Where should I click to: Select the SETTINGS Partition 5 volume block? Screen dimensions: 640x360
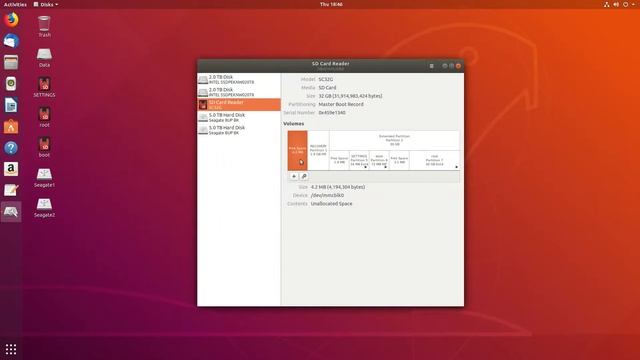(x=359, y=160)
